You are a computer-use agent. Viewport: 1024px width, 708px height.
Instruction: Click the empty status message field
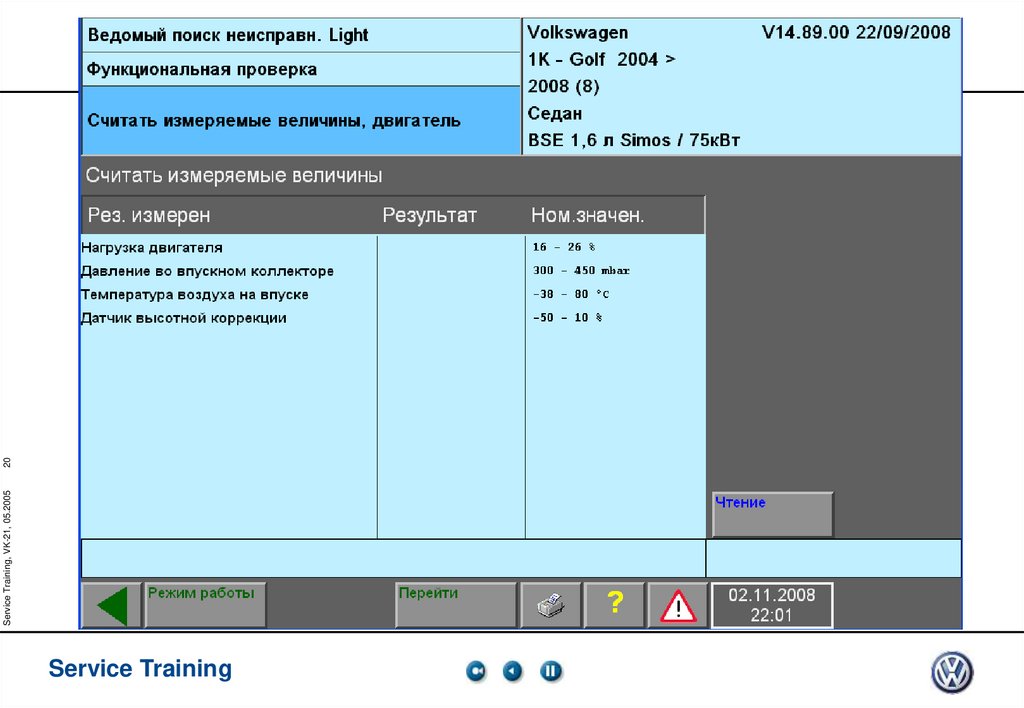393,558
